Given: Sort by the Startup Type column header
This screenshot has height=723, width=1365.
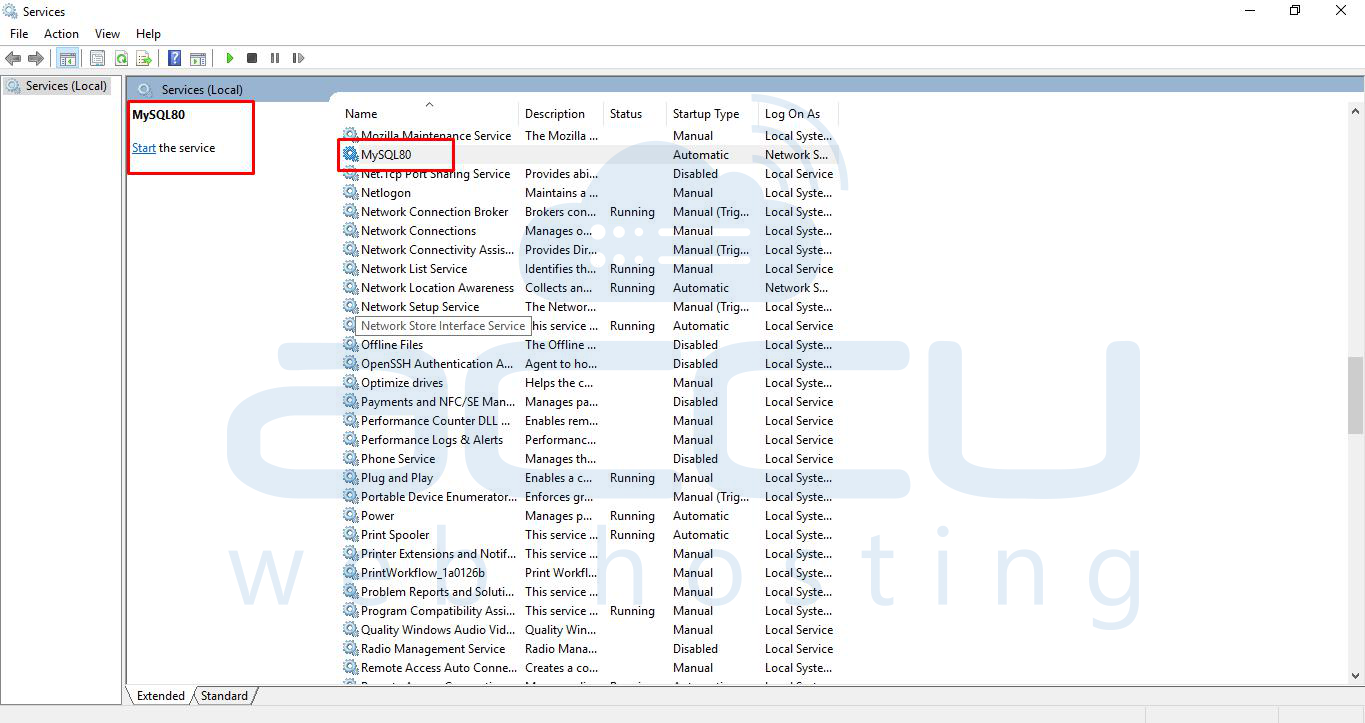Looking at the screenshot, I should click(x=713, y=114).
